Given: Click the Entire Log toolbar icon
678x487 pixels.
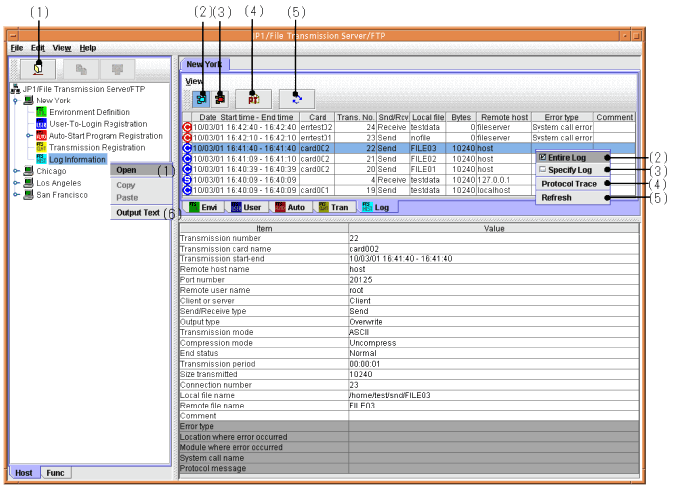Looking at the screenshot, I should [x=203, y=98].
